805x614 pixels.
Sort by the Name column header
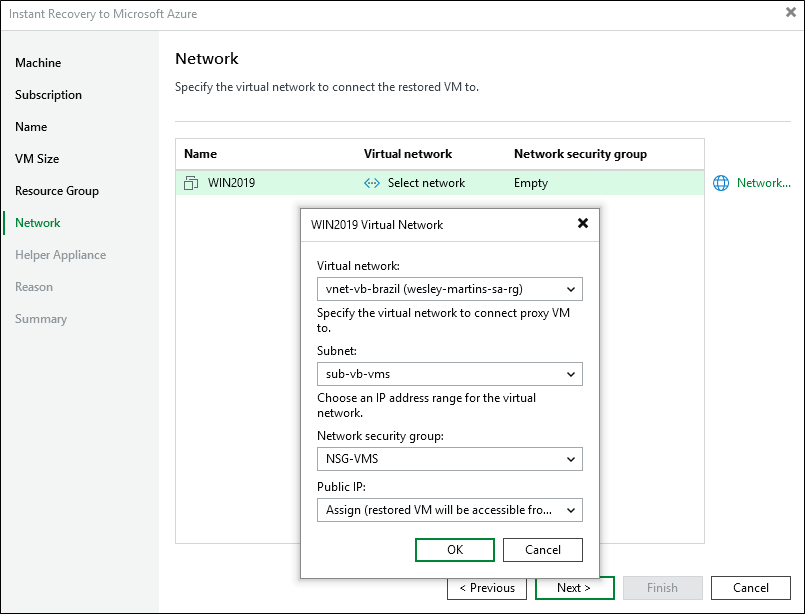[201, 154]
